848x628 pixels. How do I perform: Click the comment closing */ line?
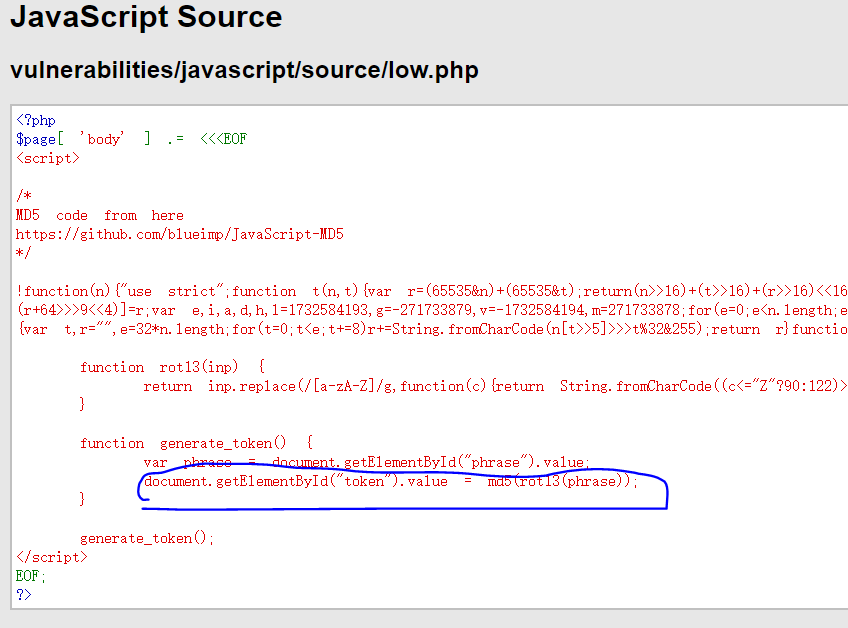(24, 253)
